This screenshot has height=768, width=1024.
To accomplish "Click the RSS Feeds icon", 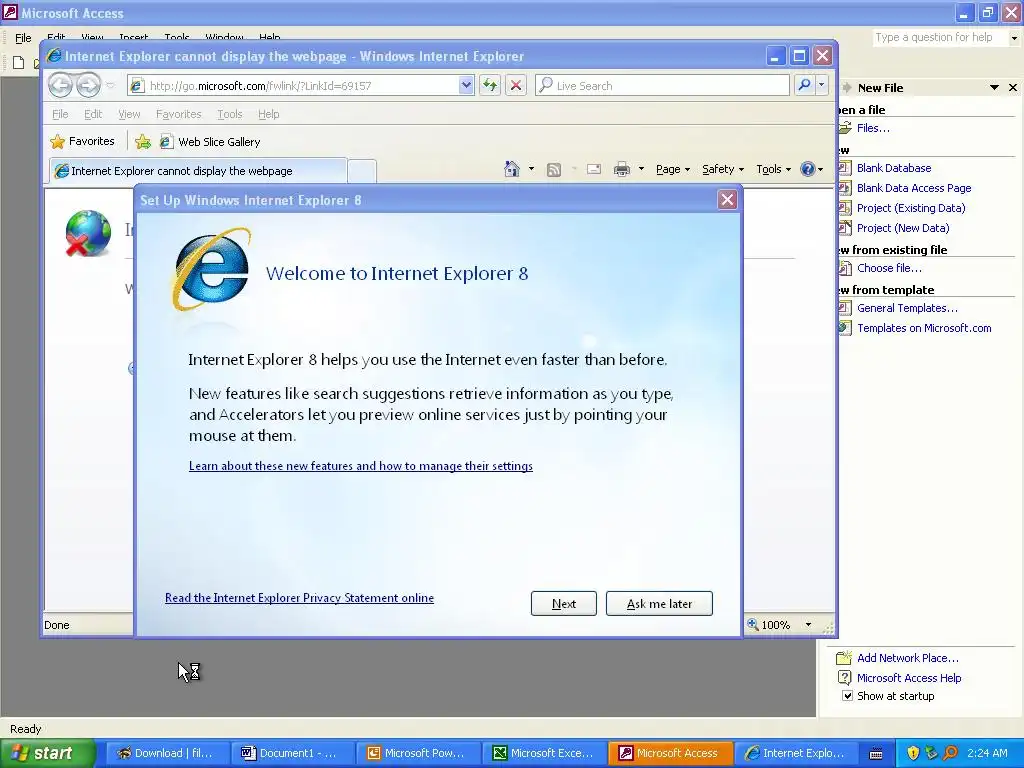I will coord(554,170).
